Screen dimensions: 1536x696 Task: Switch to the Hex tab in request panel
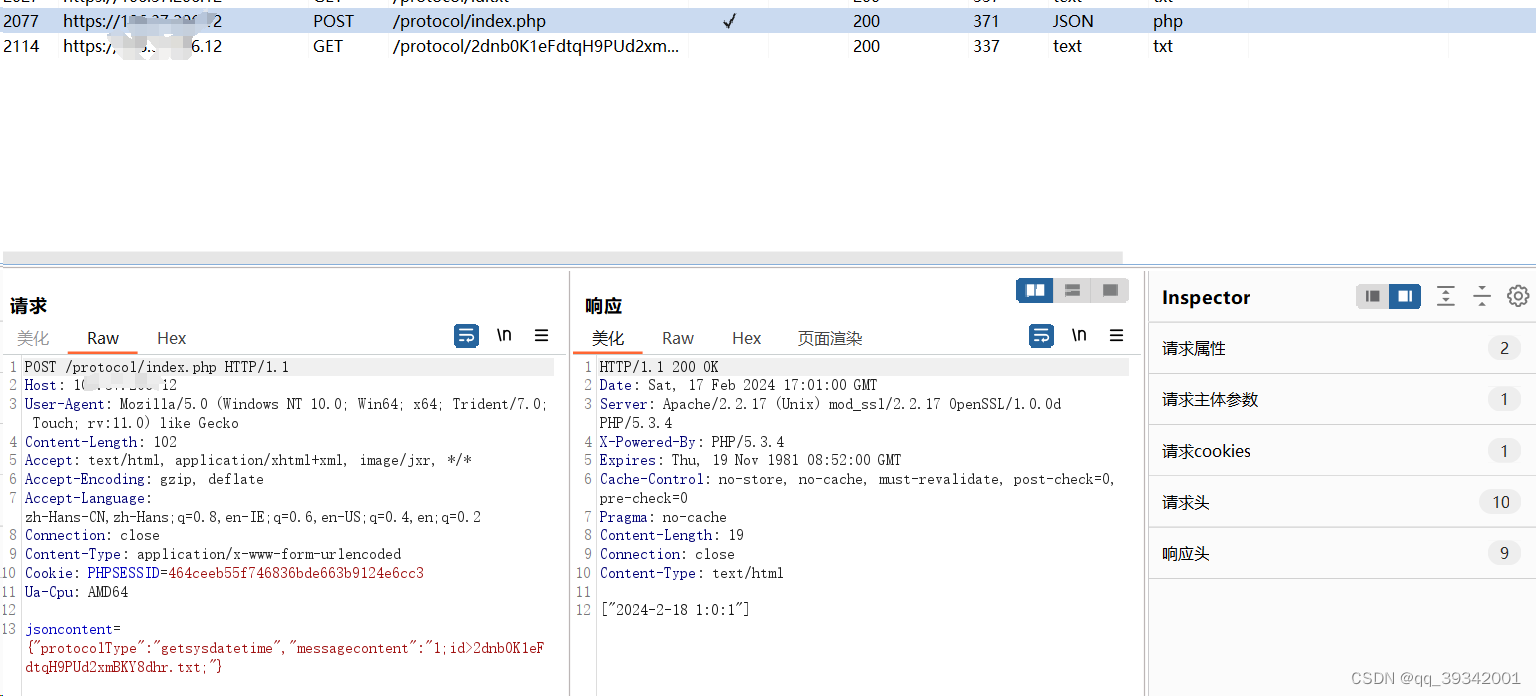coord(170,338)
